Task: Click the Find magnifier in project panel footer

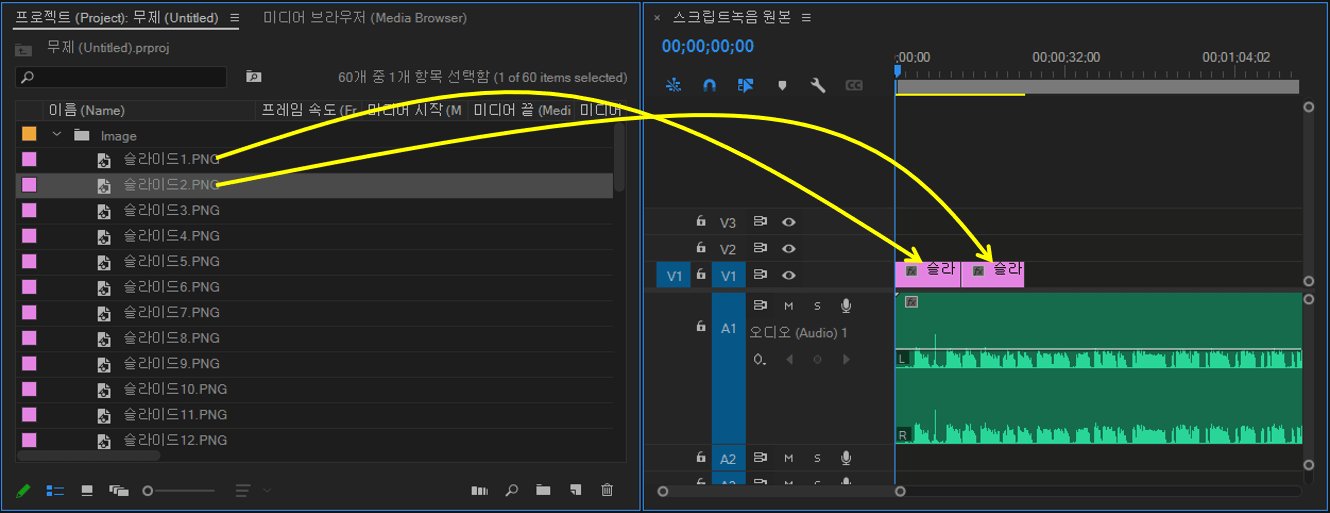Action: [511, 490]
